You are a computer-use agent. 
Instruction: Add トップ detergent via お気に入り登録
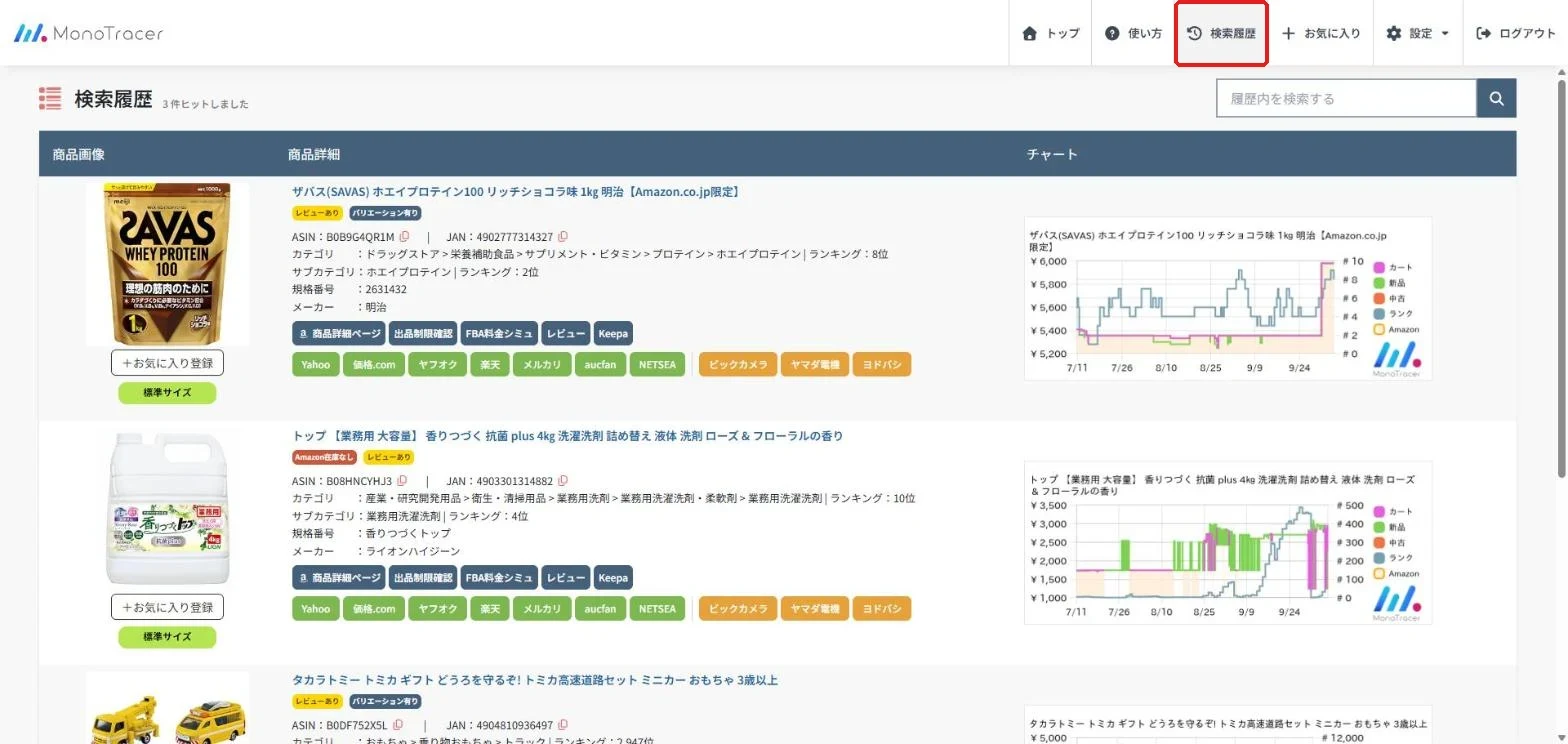point(167,607)
